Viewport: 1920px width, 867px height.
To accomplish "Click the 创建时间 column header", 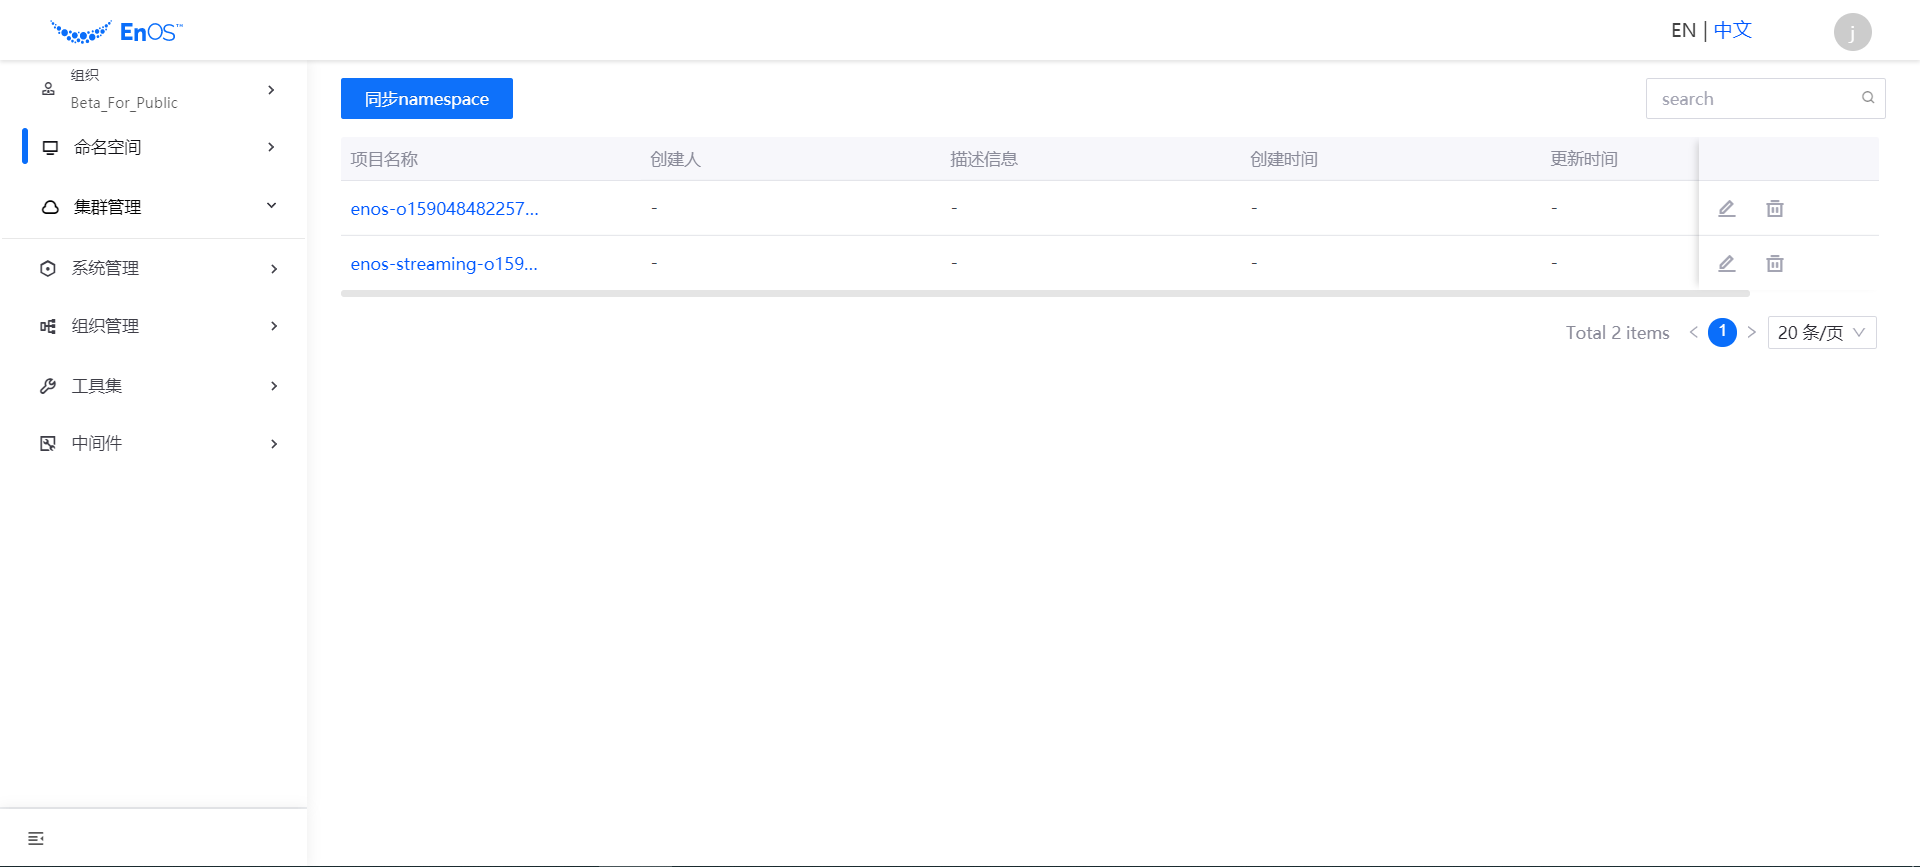I will point(1284,159).
